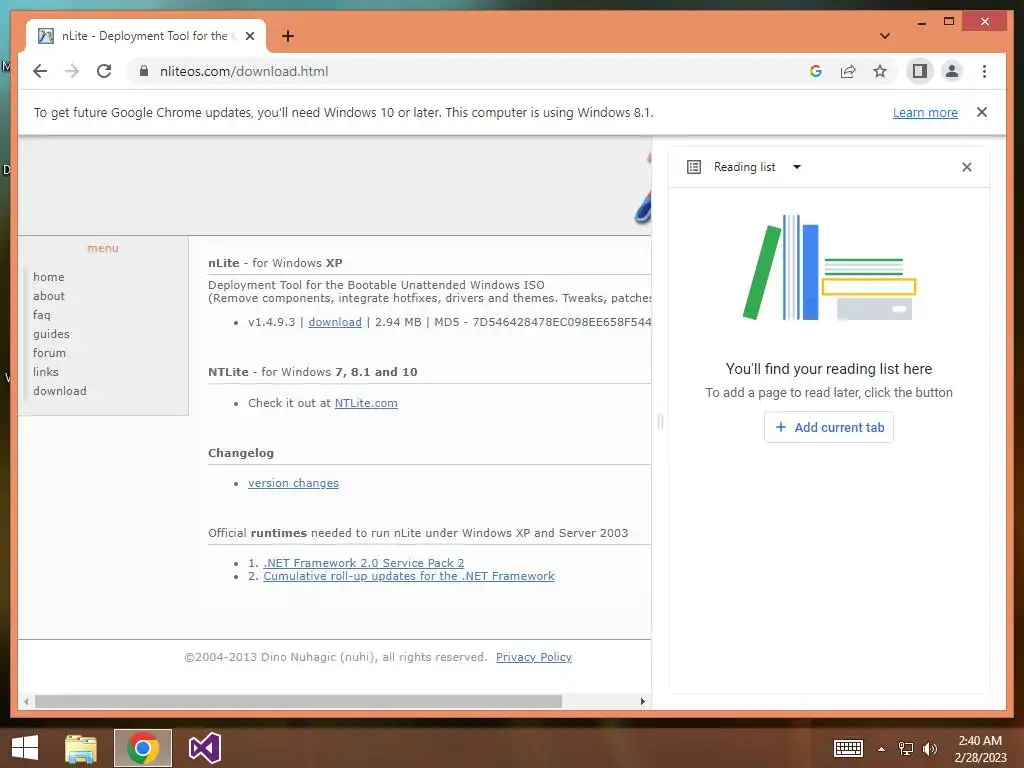Select the nLite Deployment Tool tab

point(145,36)
